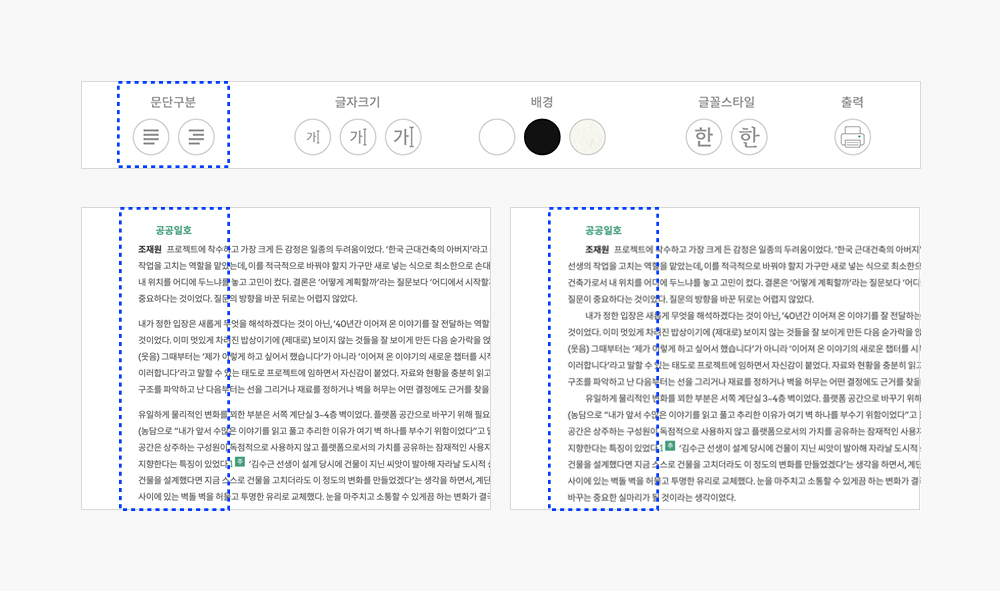
Task: Click the 공공일호 heading in the right preview
Action: 603,230
